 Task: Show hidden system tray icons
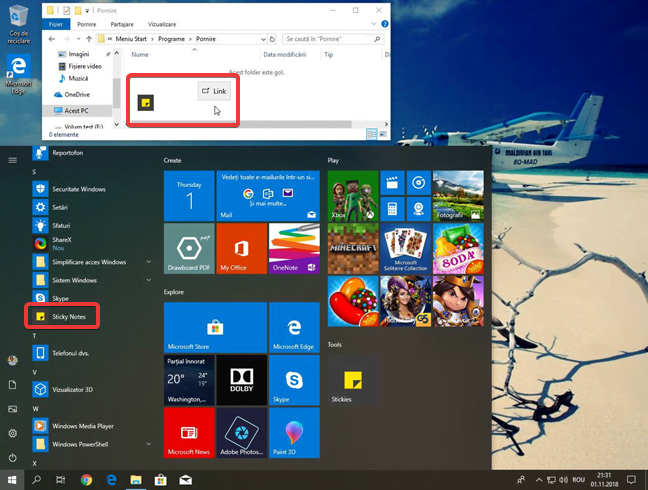coord(538,480)
